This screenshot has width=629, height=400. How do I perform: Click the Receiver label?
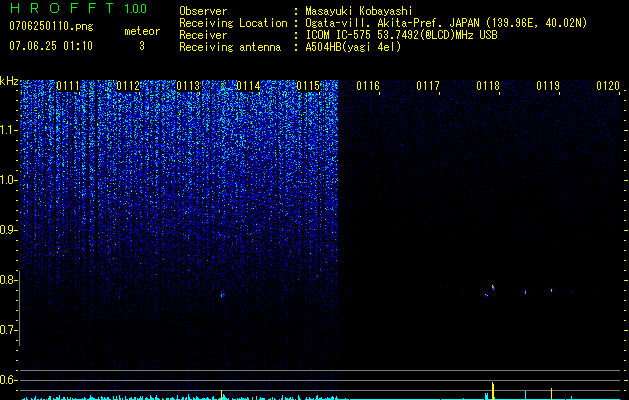pyautogui.click(x=203, y=35)
